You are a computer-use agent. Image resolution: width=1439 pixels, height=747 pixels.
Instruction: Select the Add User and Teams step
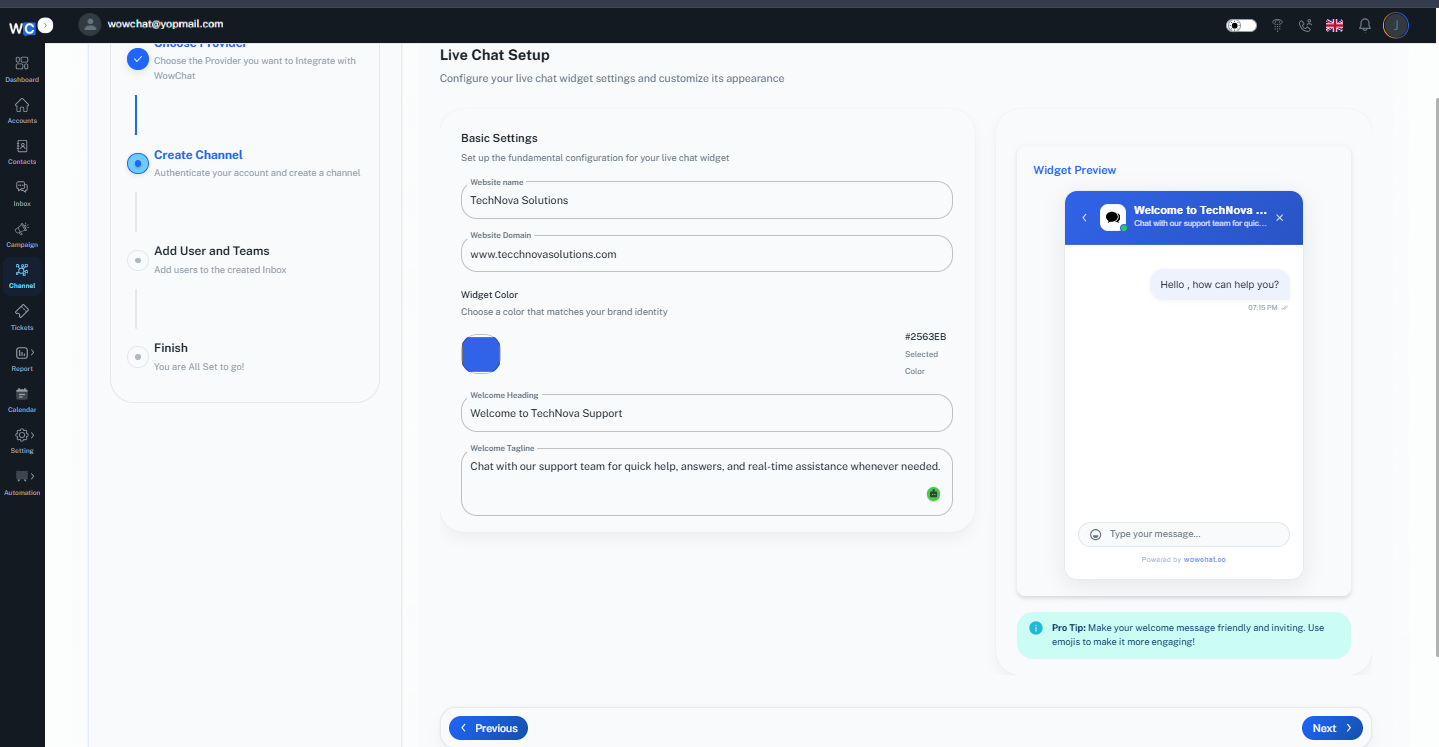pos(211,251)
